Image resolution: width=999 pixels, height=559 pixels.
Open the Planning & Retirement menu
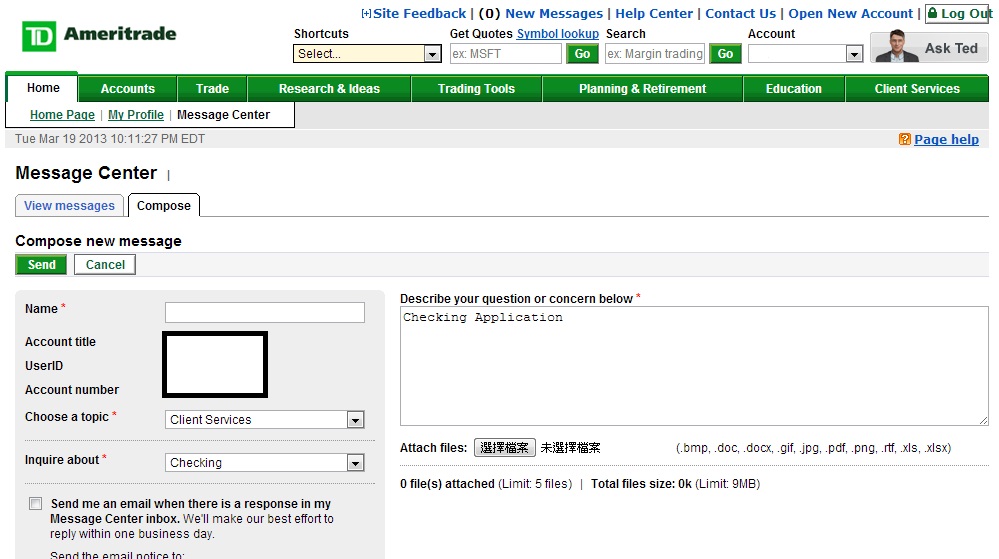tap(642, 89)
